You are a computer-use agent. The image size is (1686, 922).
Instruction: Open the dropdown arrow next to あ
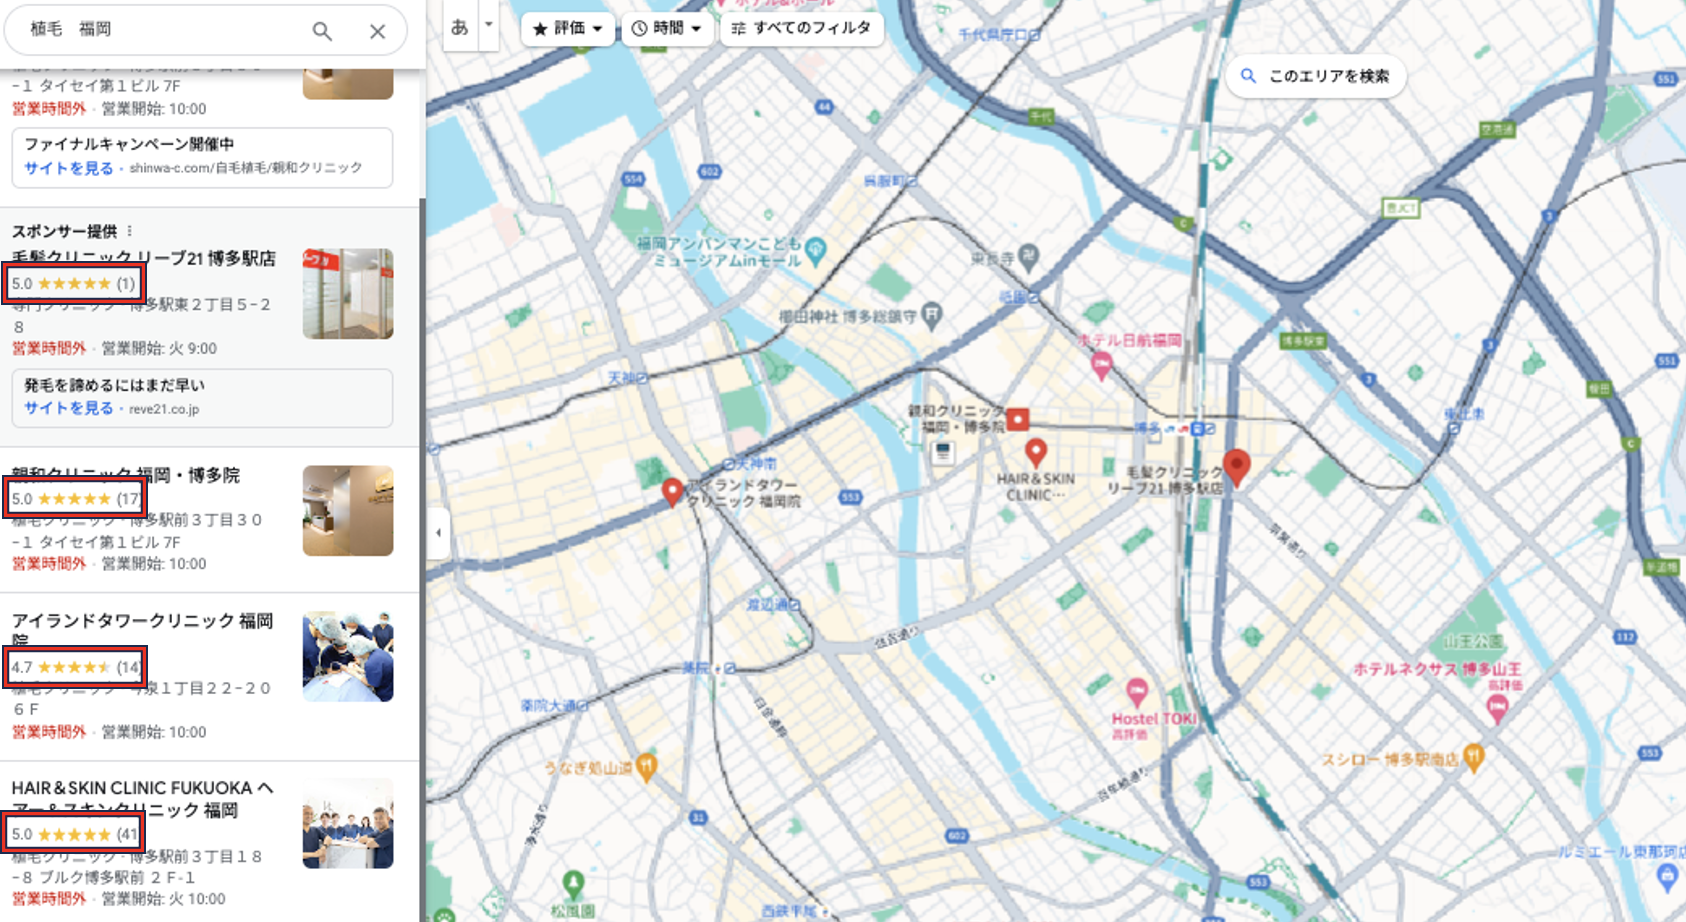[488, 24]
